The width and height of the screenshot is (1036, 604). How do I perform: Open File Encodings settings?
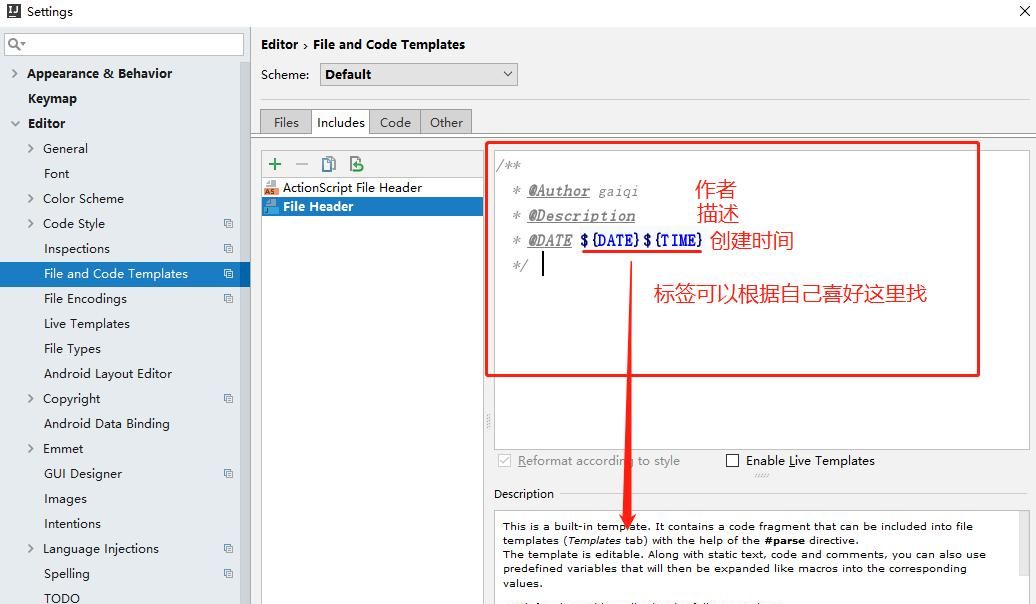[x=85, y=299]
